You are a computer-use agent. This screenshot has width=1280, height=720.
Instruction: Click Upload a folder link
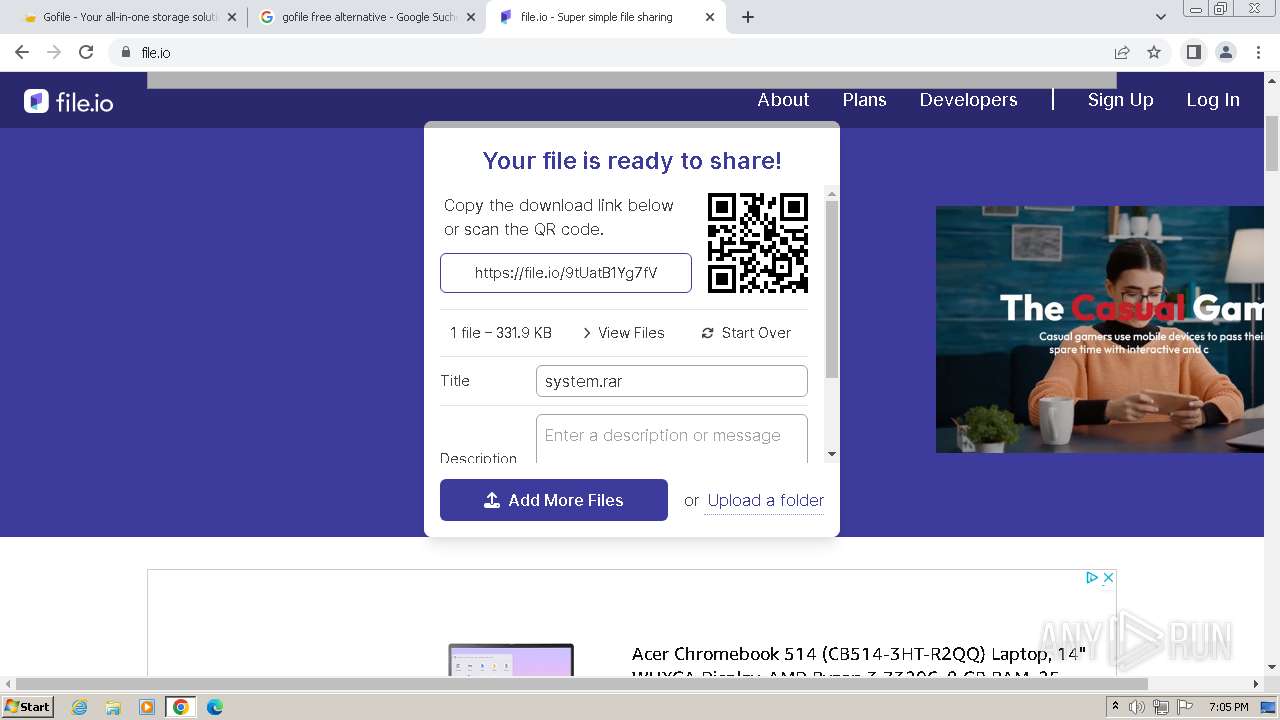766,500
